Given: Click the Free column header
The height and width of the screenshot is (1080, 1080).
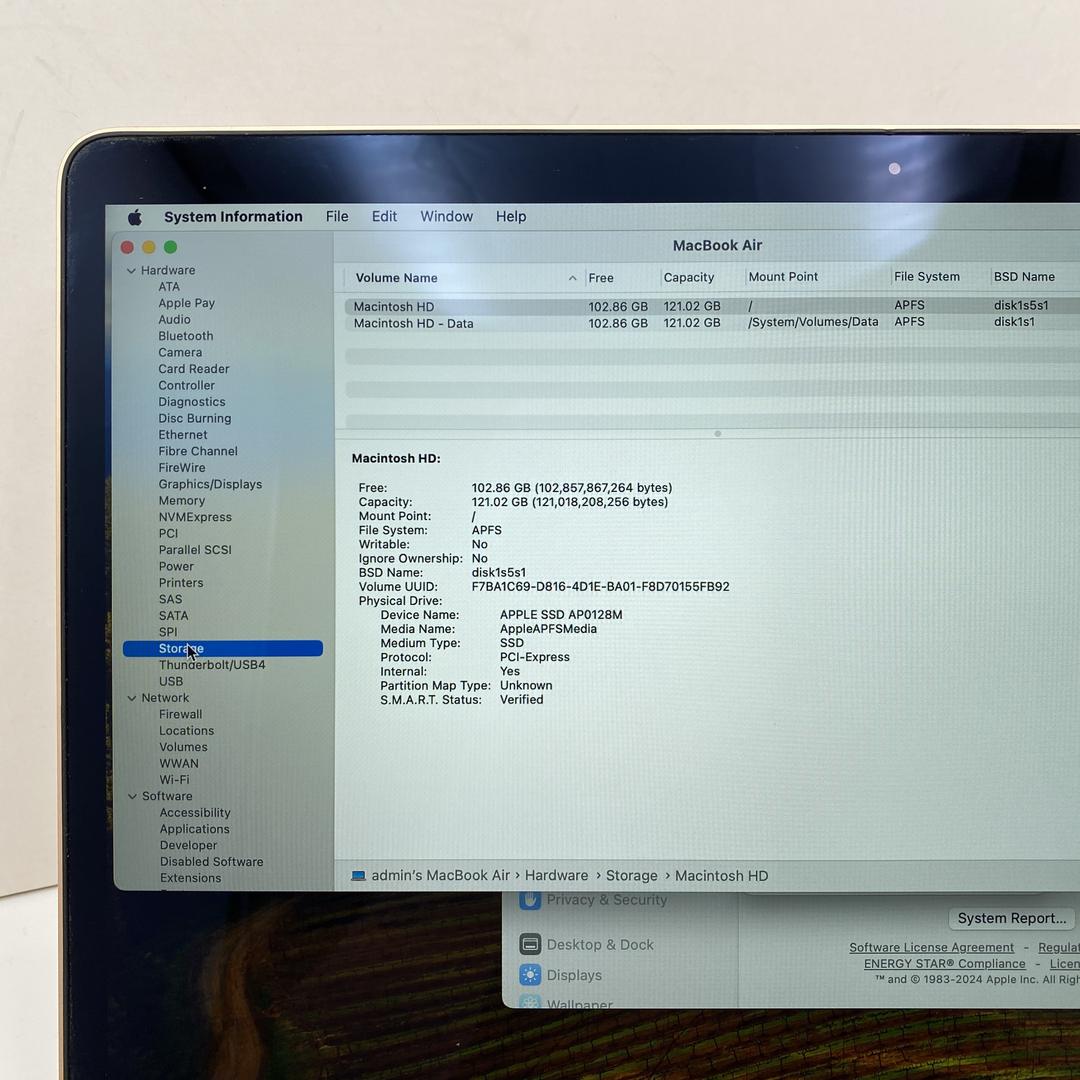Looking at the screenshot, I should (601, 278).
